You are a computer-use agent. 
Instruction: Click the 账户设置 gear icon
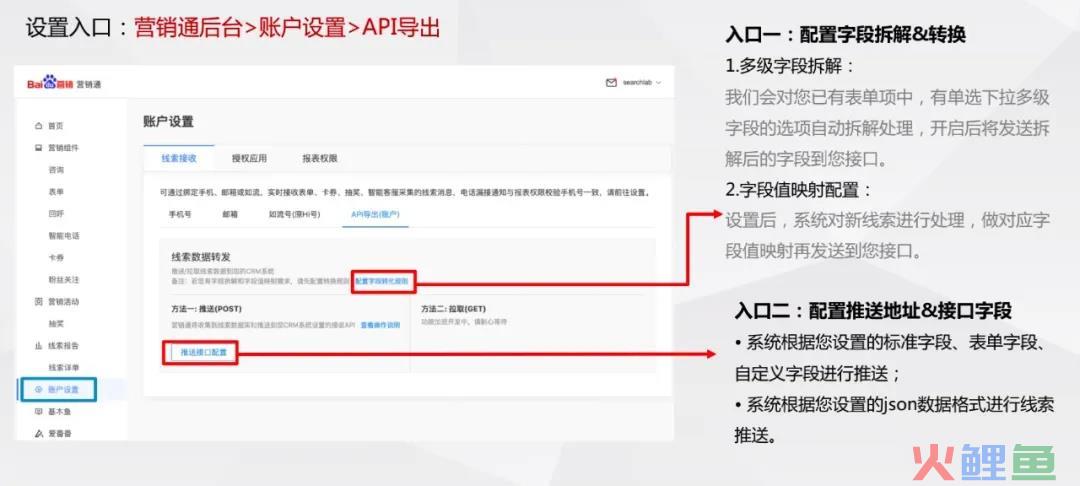pyautogui.click(x=39, y=390)
